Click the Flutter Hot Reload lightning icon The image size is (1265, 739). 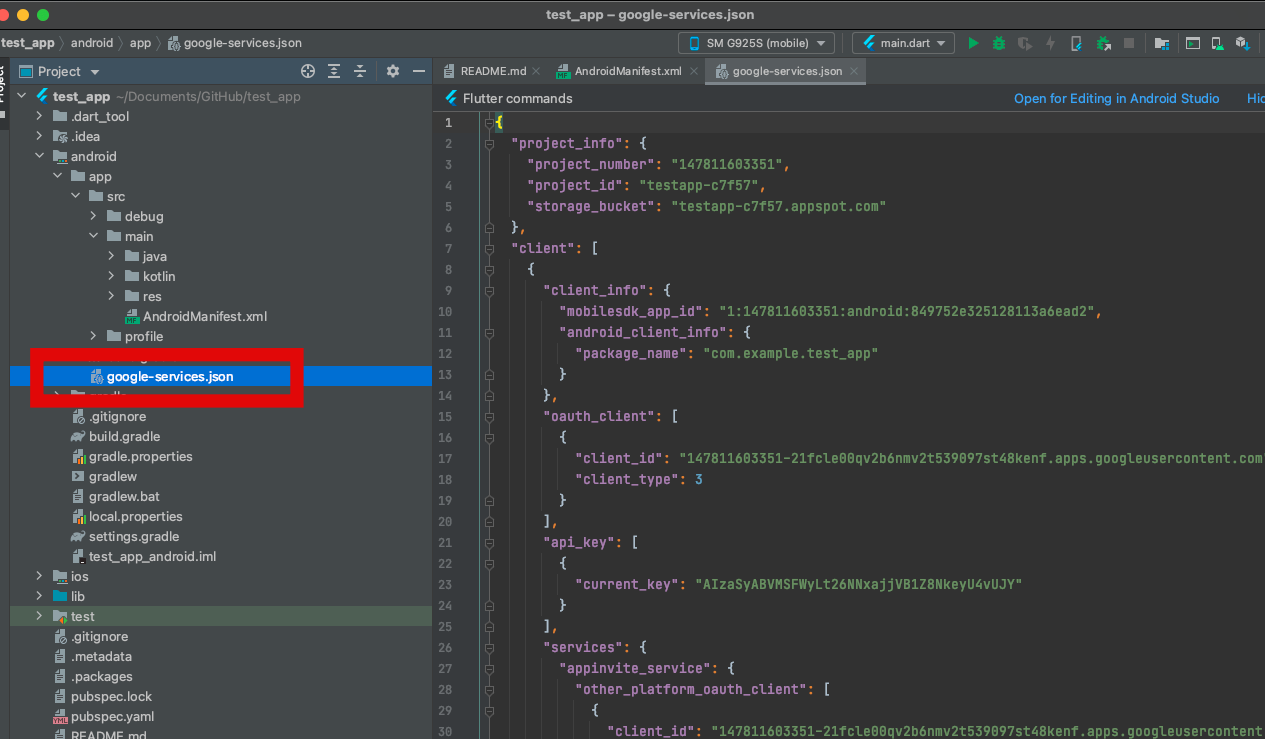(x=1050, y=43)
